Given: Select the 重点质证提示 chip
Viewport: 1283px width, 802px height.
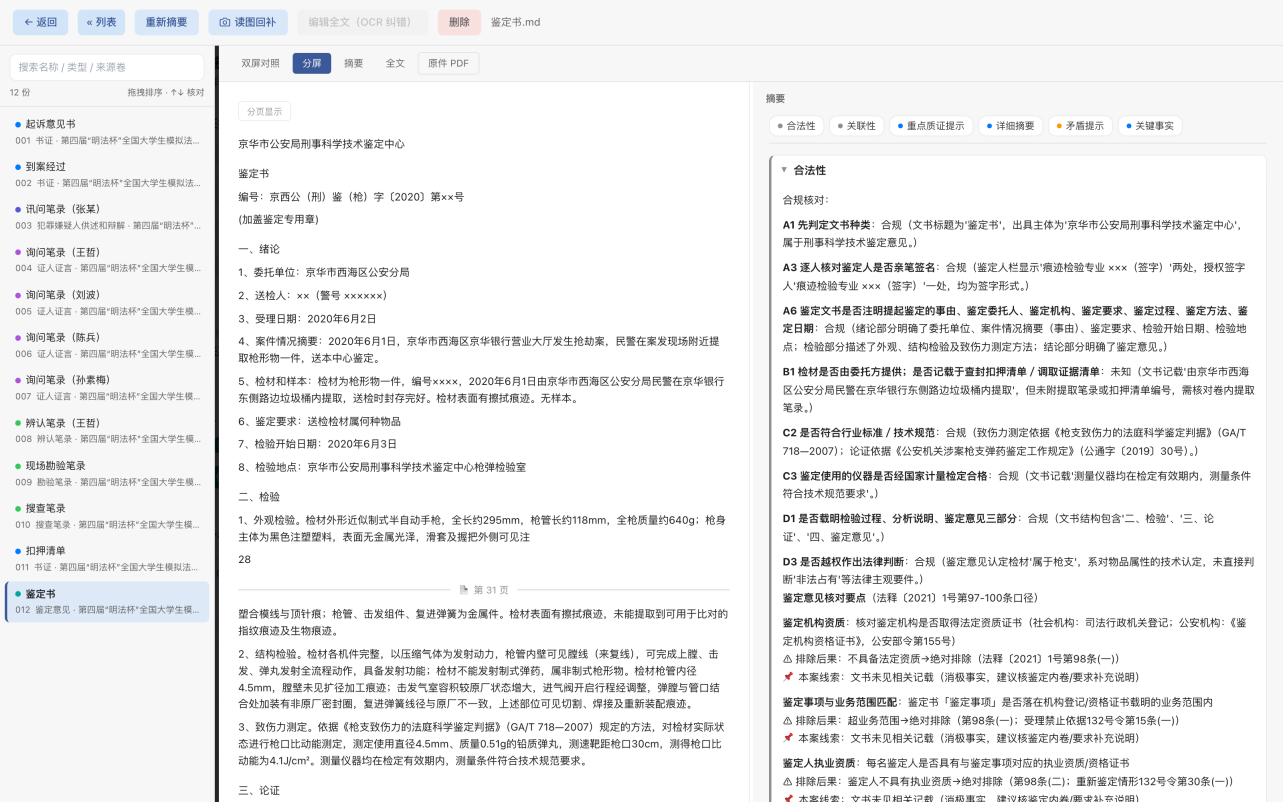Looking at the screenshot, I should tap(932, 126).
